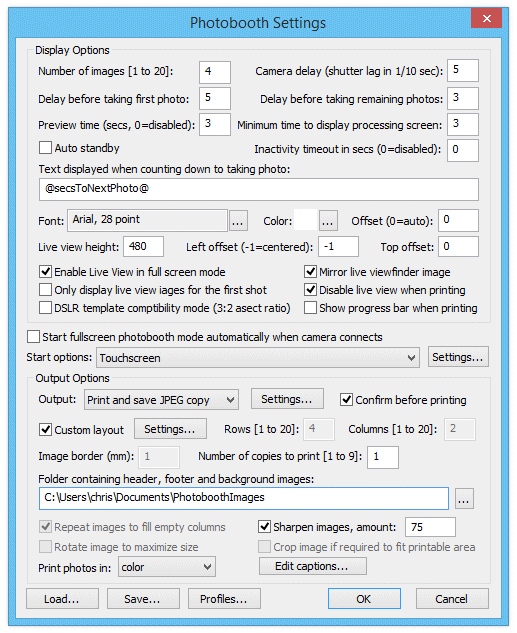Screen dimensions: 517x633
Task: Close the Photobooth Settings dialog
Action: [486, 18]
